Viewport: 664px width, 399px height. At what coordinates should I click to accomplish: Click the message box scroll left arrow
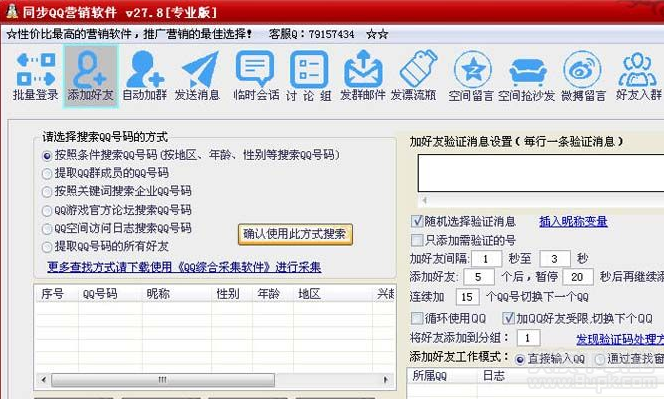click(424, 200)
